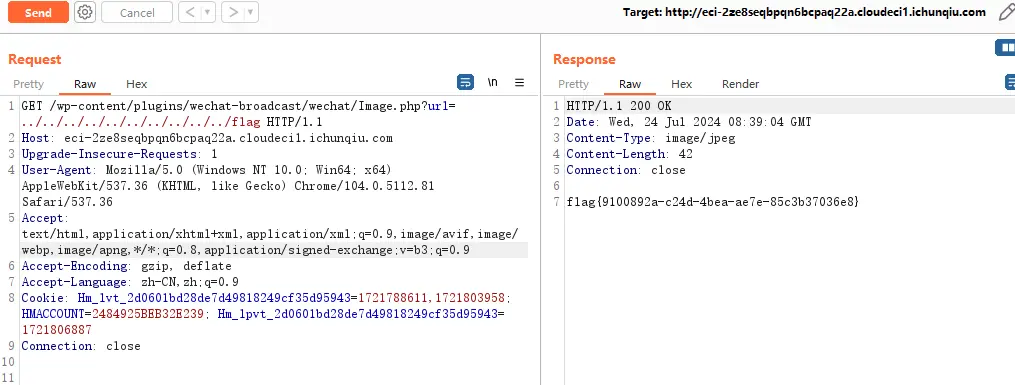Click the HMACCOUNT cookie value 2484925BEB32E239
Screen dimensions: 1015x385
tap(148, 314)
